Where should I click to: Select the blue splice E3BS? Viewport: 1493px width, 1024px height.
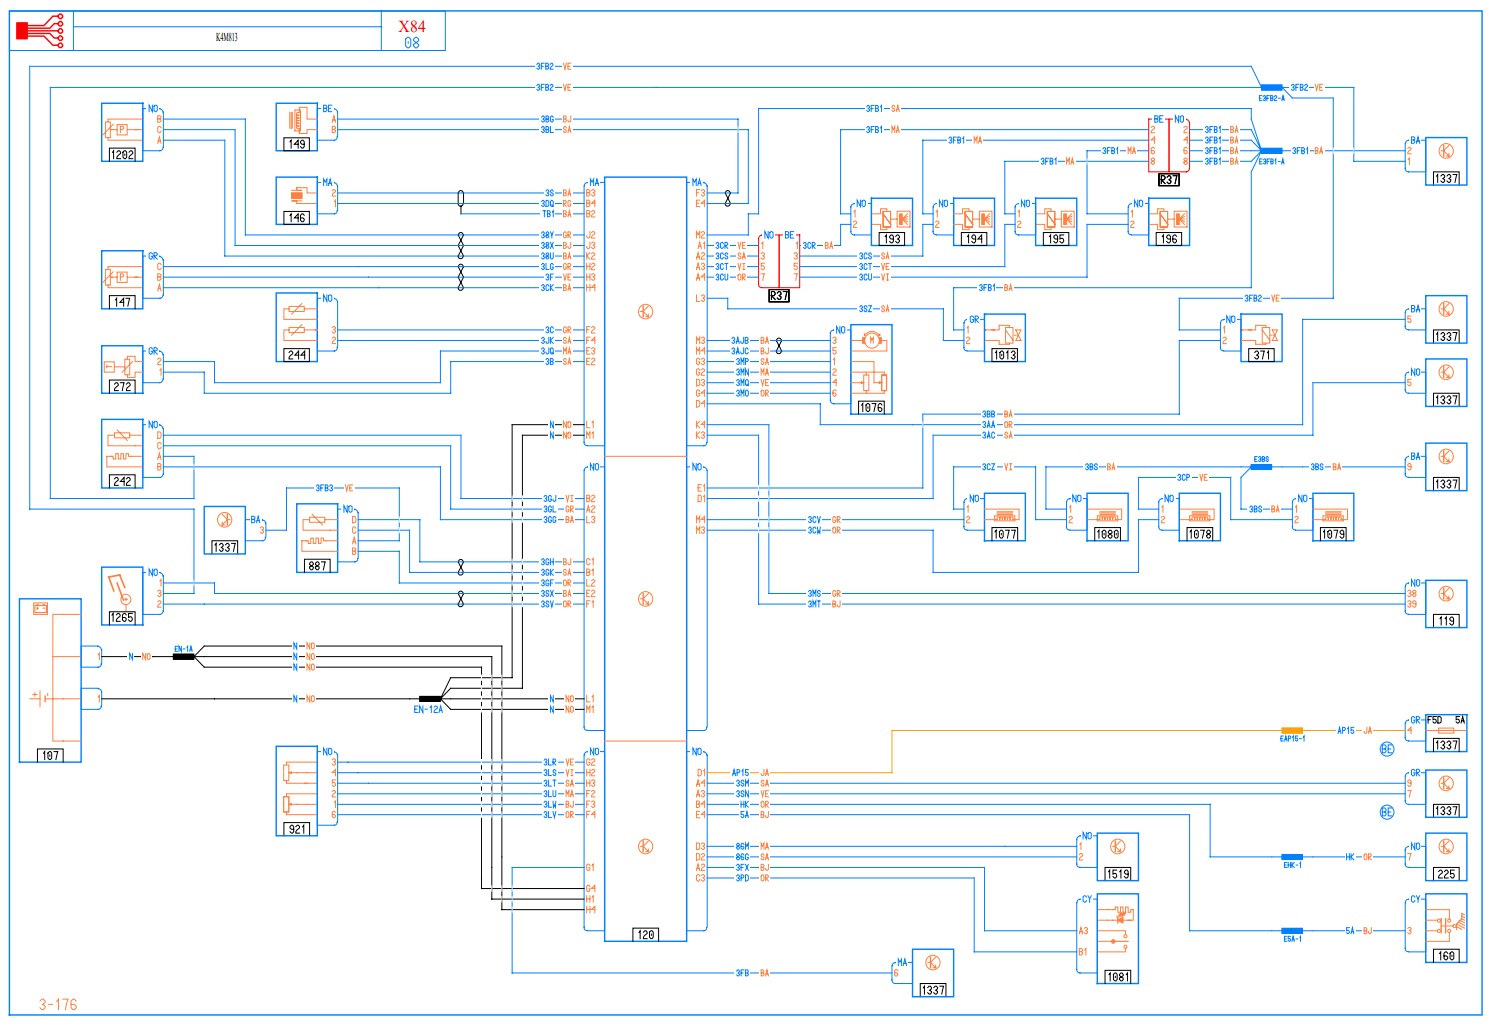(x=1262, y=467)
